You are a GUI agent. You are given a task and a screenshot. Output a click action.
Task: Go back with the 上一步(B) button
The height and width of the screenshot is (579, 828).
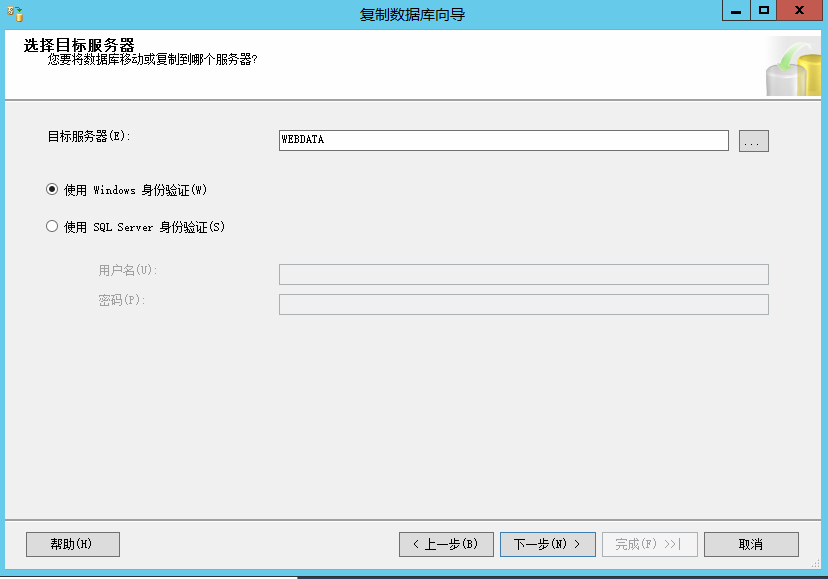[446, 544]
